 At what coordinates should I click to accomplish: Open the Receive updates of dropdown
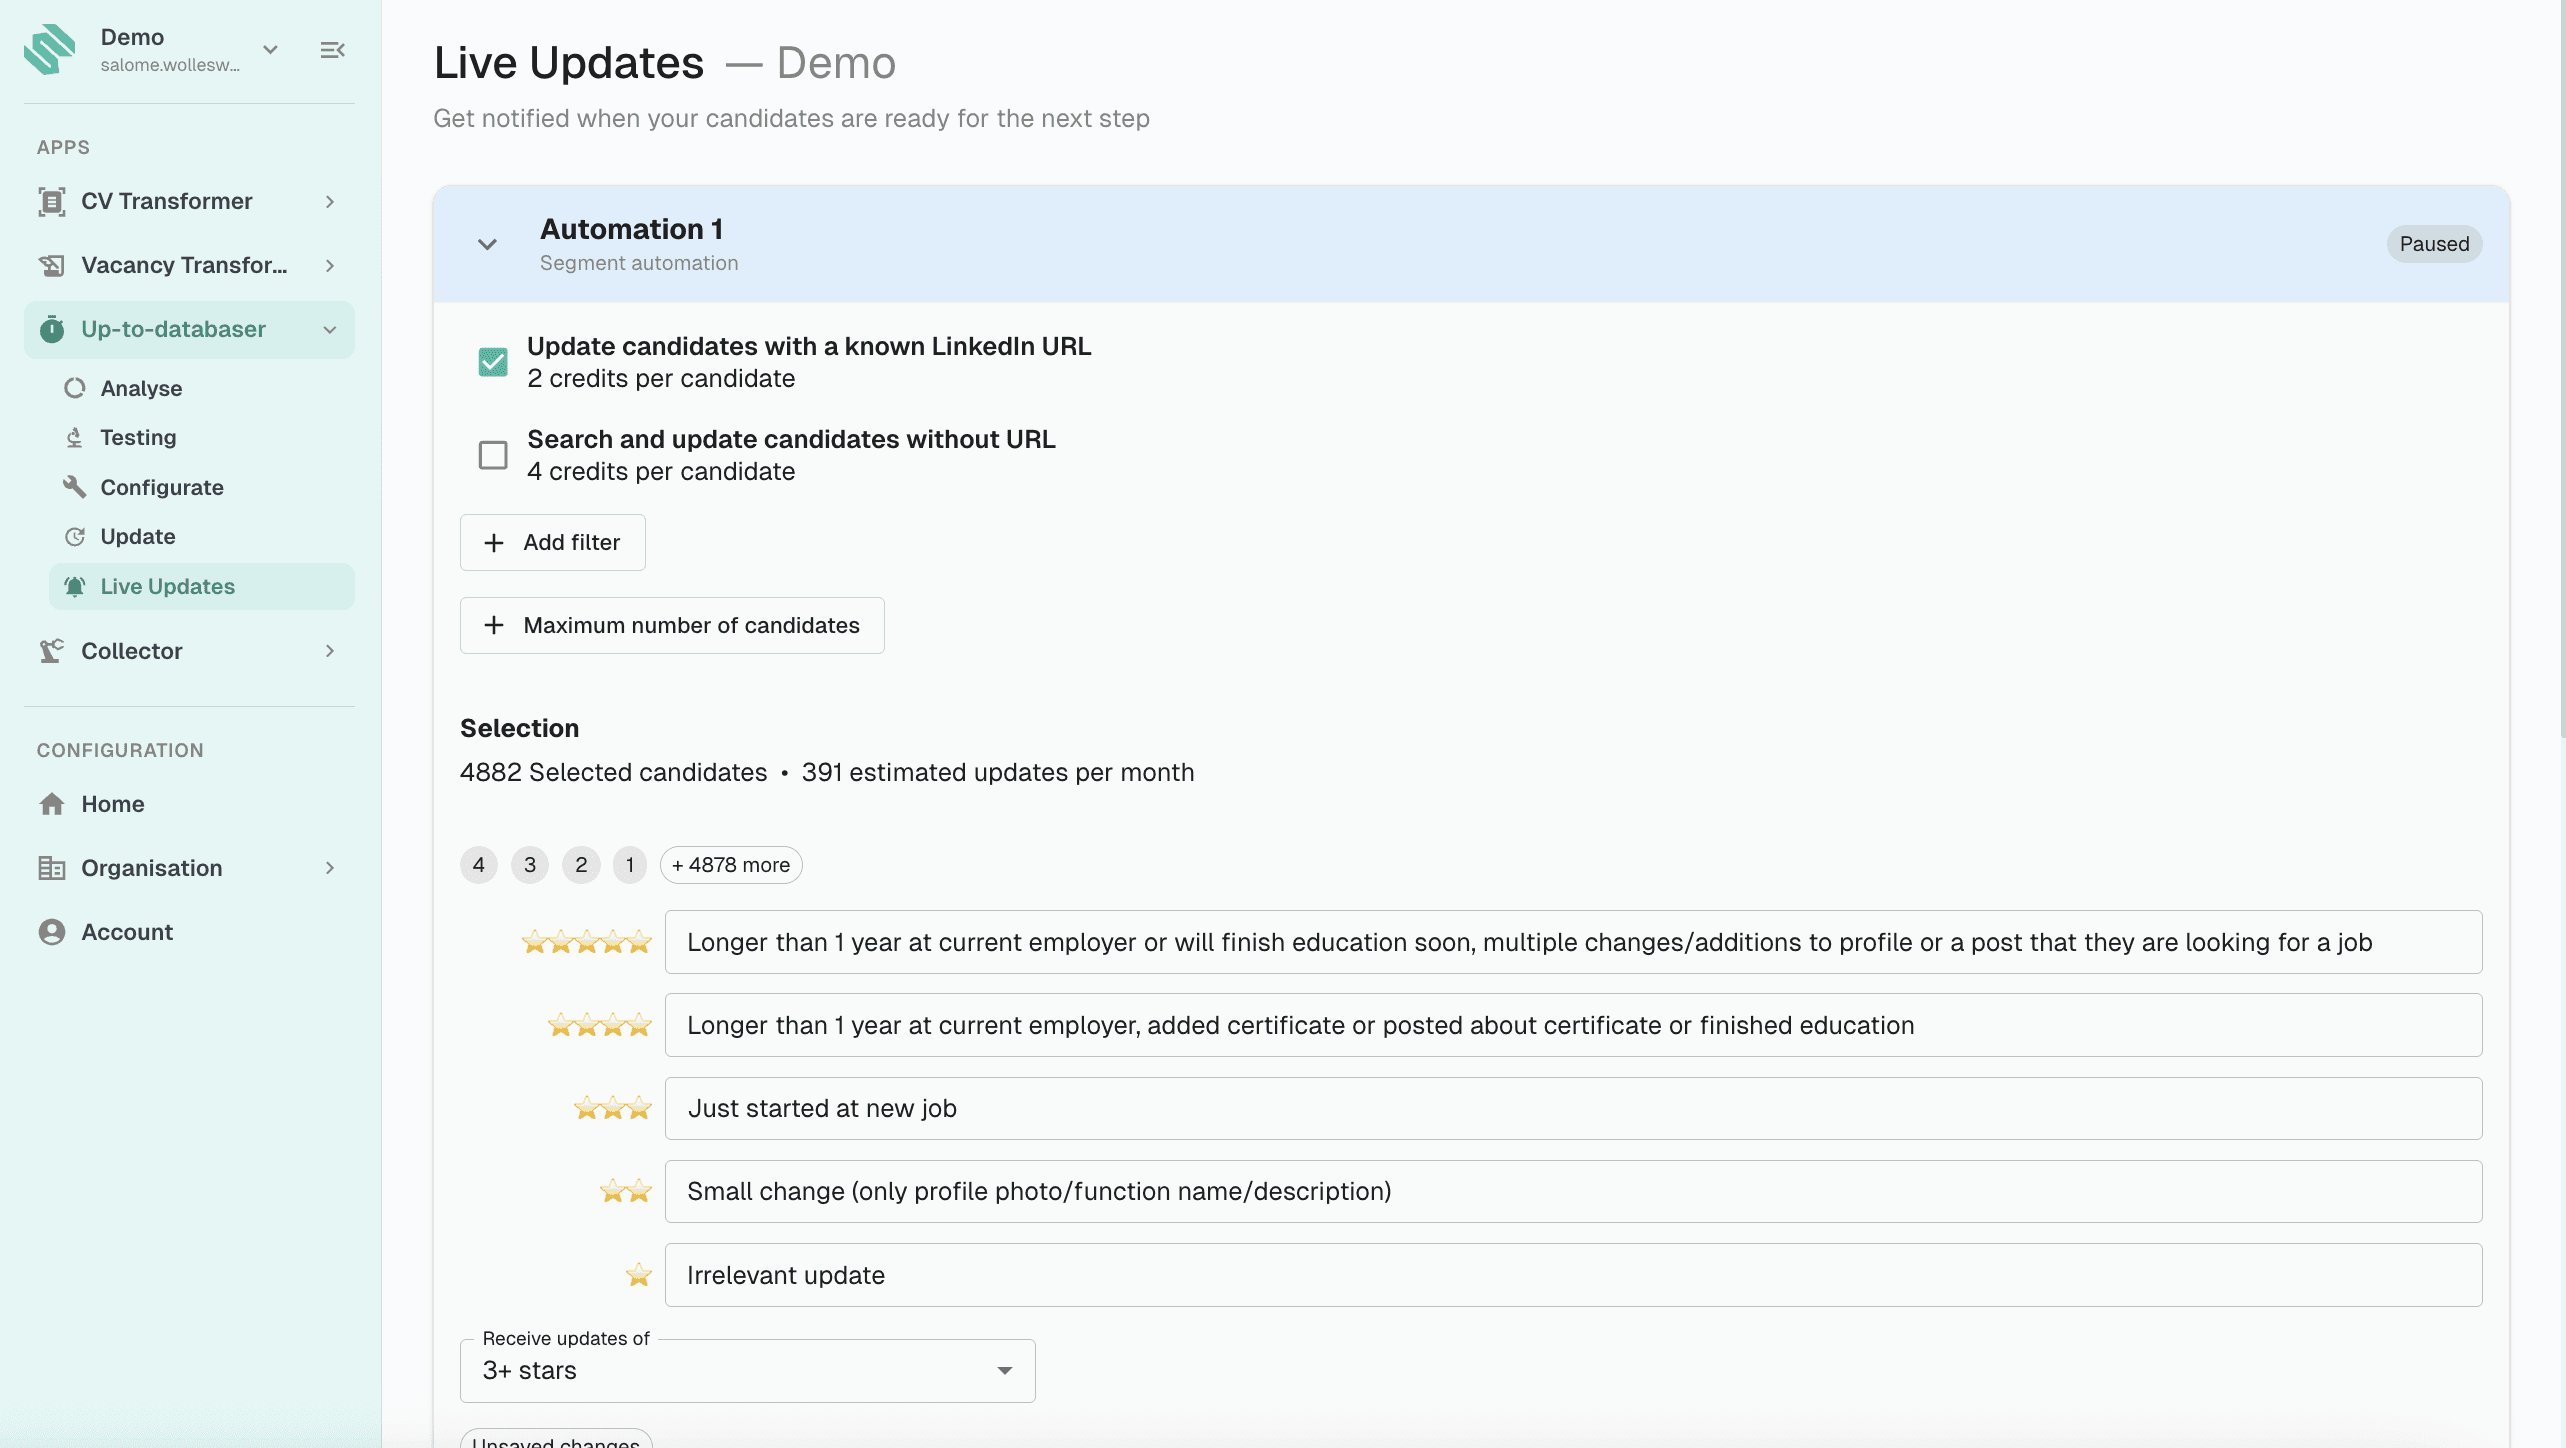click(747, 1370)
